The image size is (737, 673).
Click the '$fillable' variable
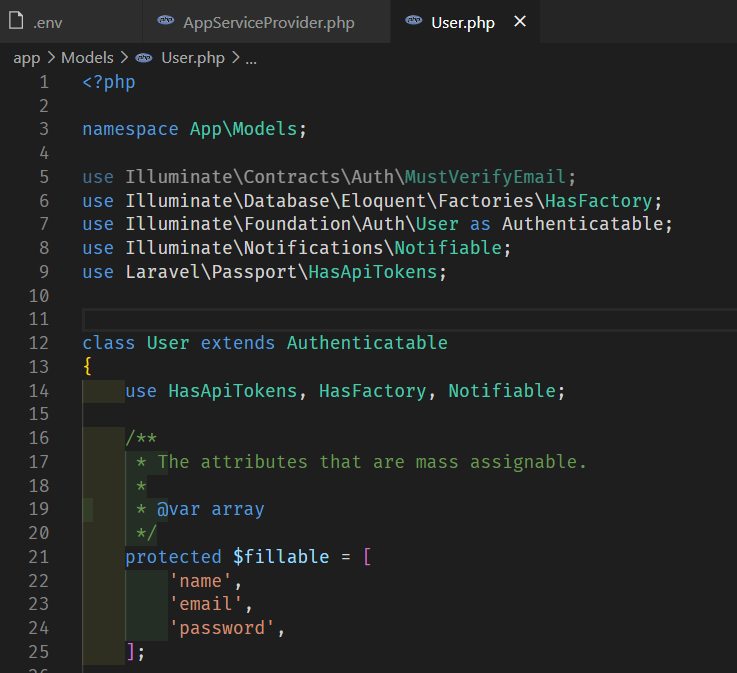(x=281, y=557)
